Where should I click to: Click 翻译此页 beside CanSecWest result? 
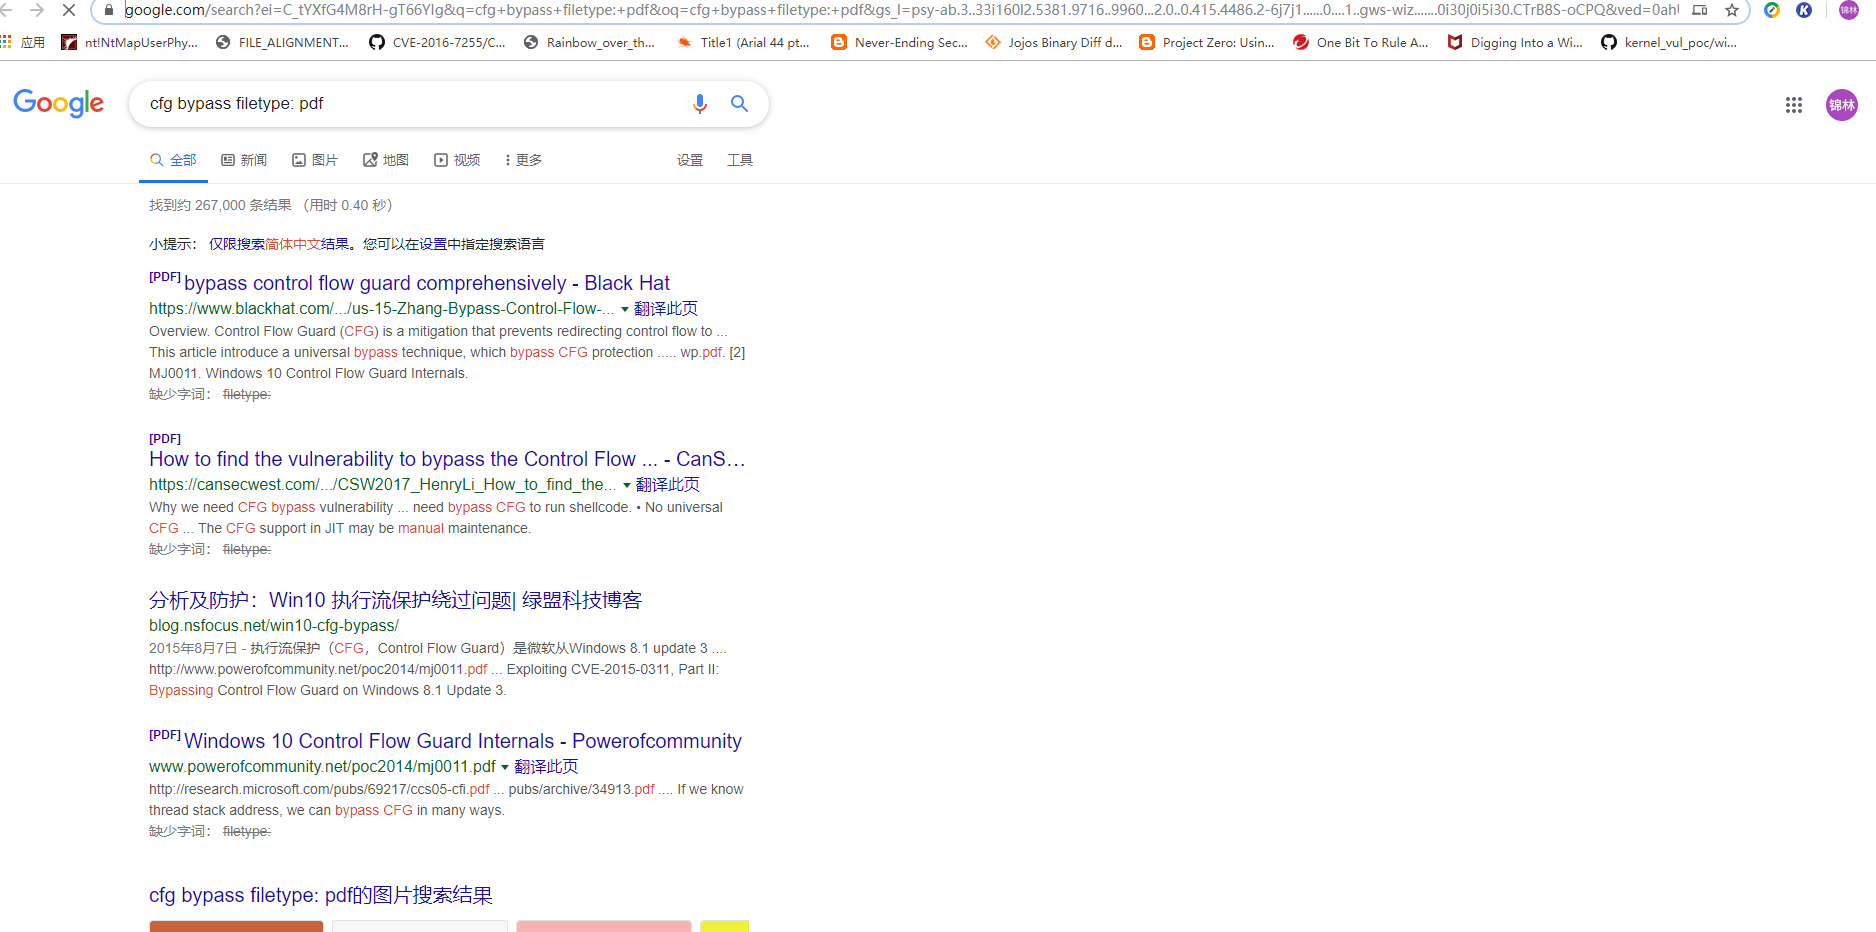[668, 485]
